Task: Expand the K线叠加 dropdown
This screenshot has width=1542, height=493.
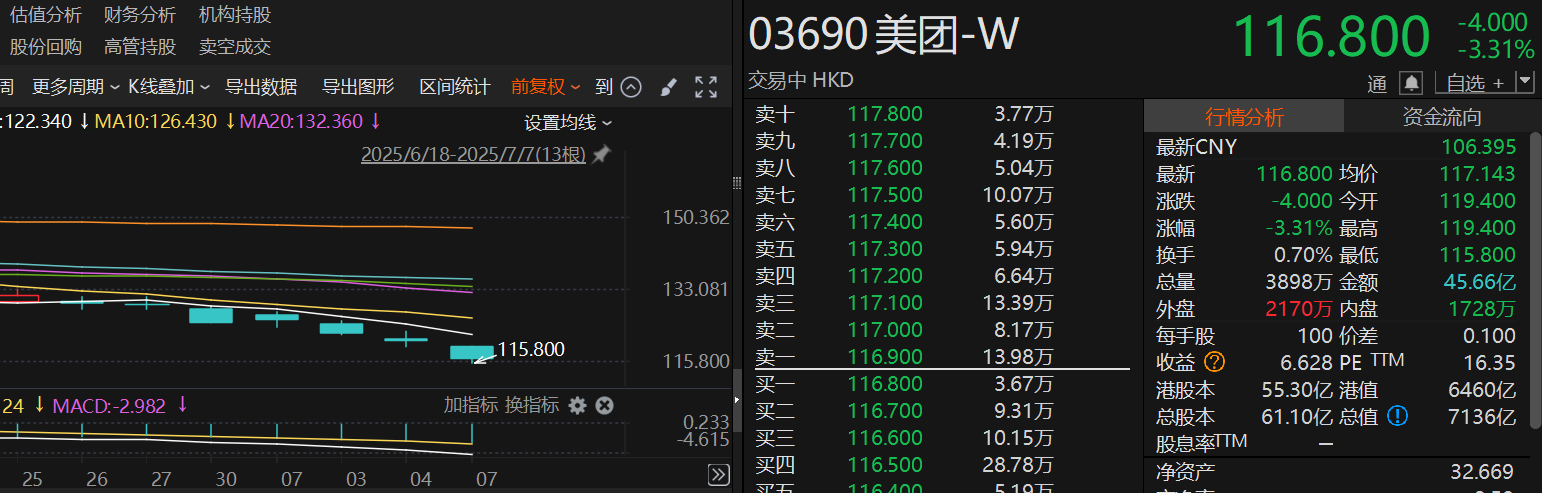Action: tap(169, 87)
